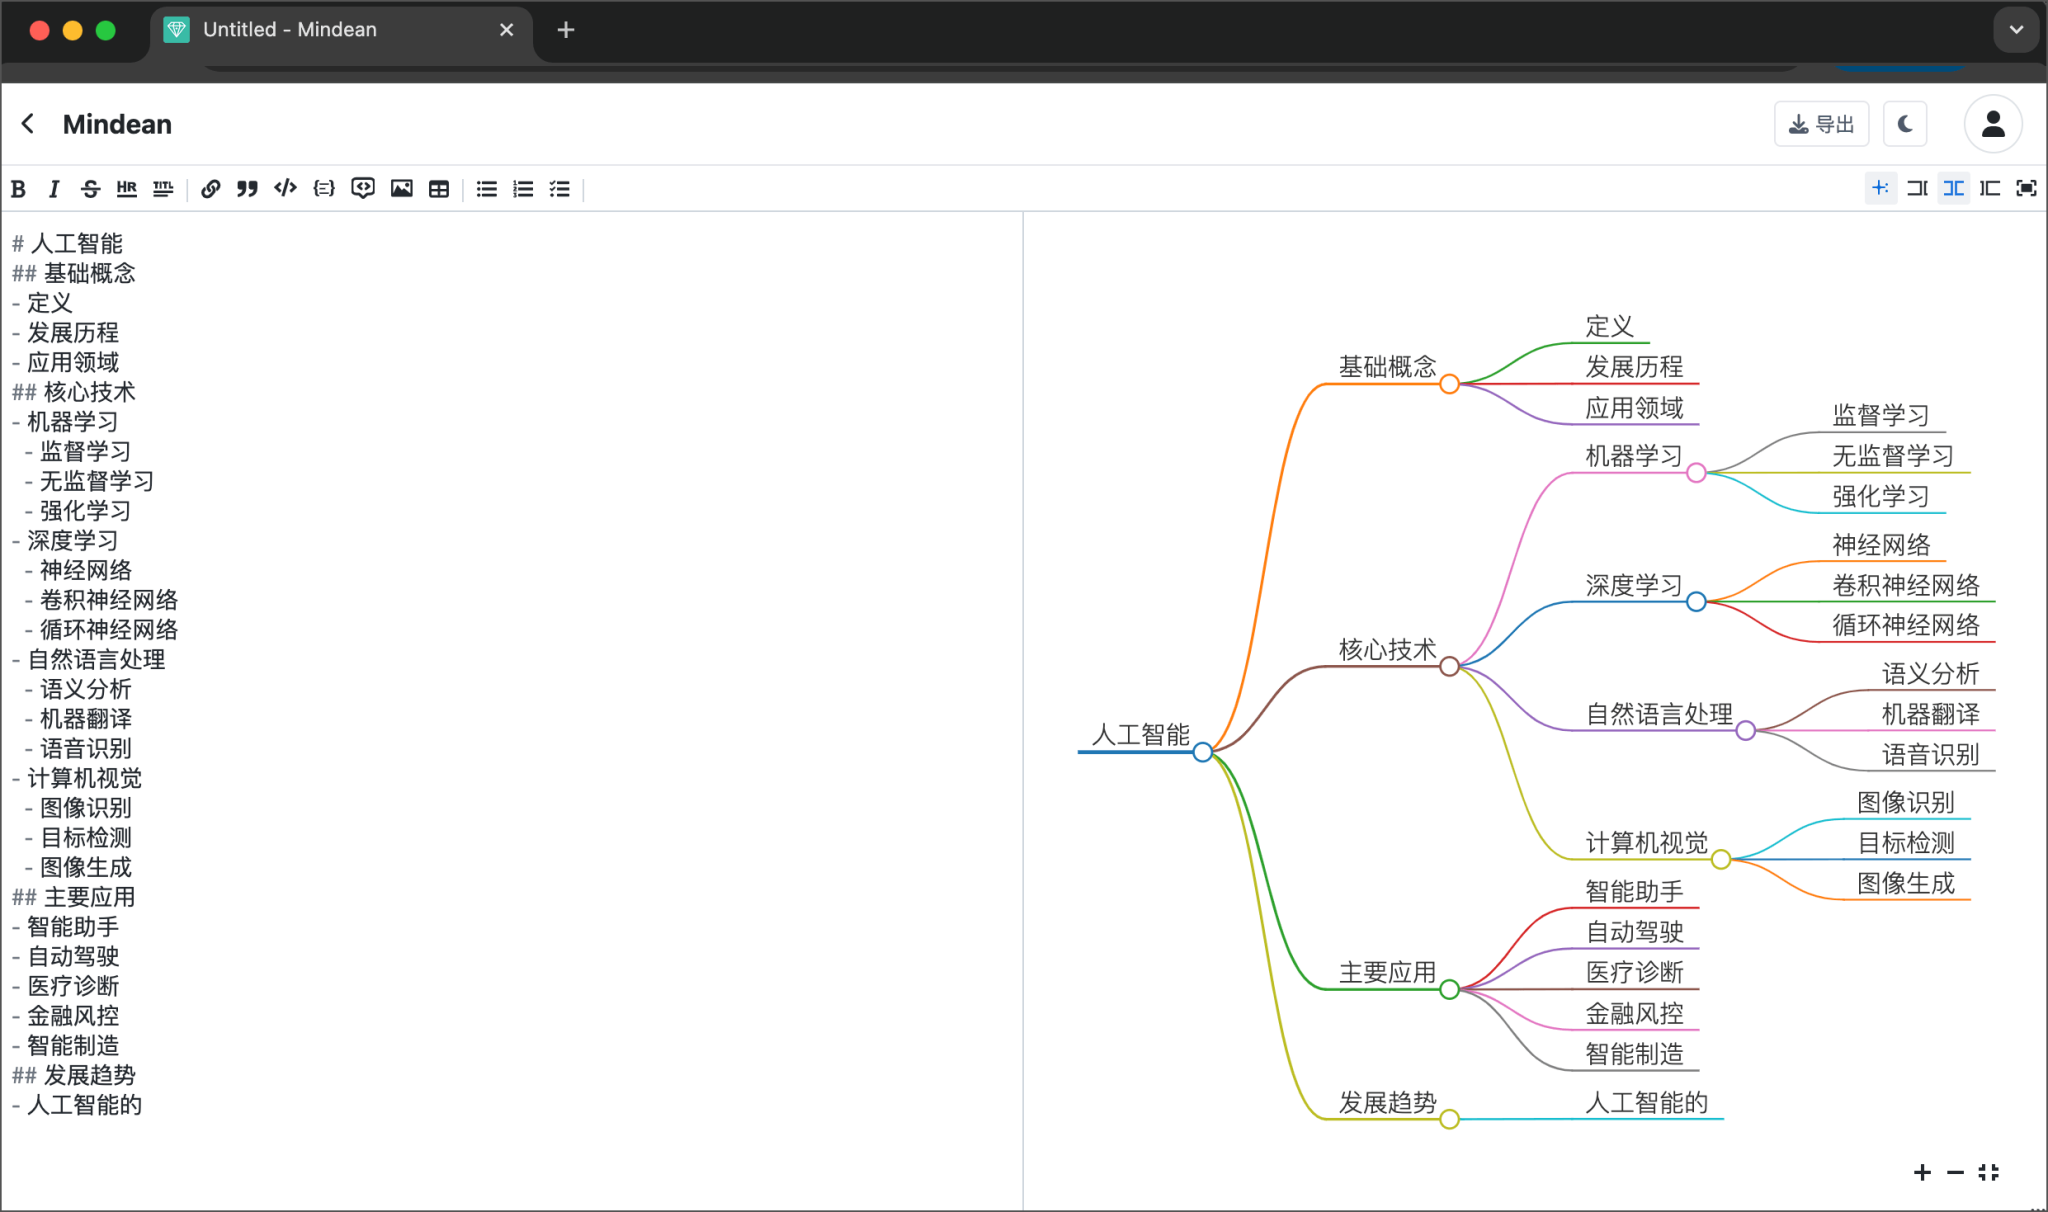This screenshot has height=1212, width=2048.
Task: Insert a hyperlink using the link icon
Action: tap(210, 189)
